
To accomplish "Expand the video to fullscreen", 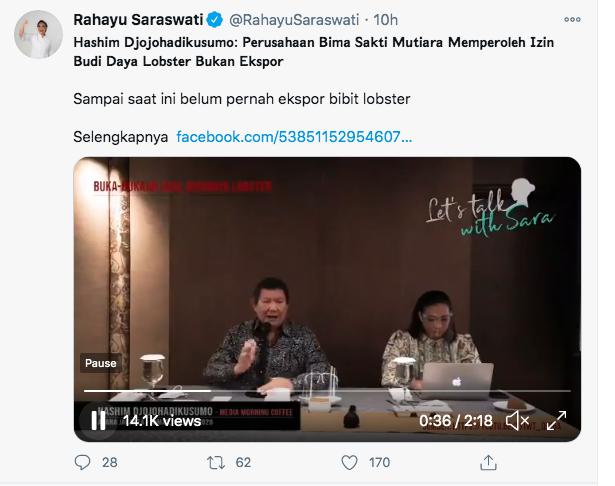I will pyautogui.click(x=557, y=420).
